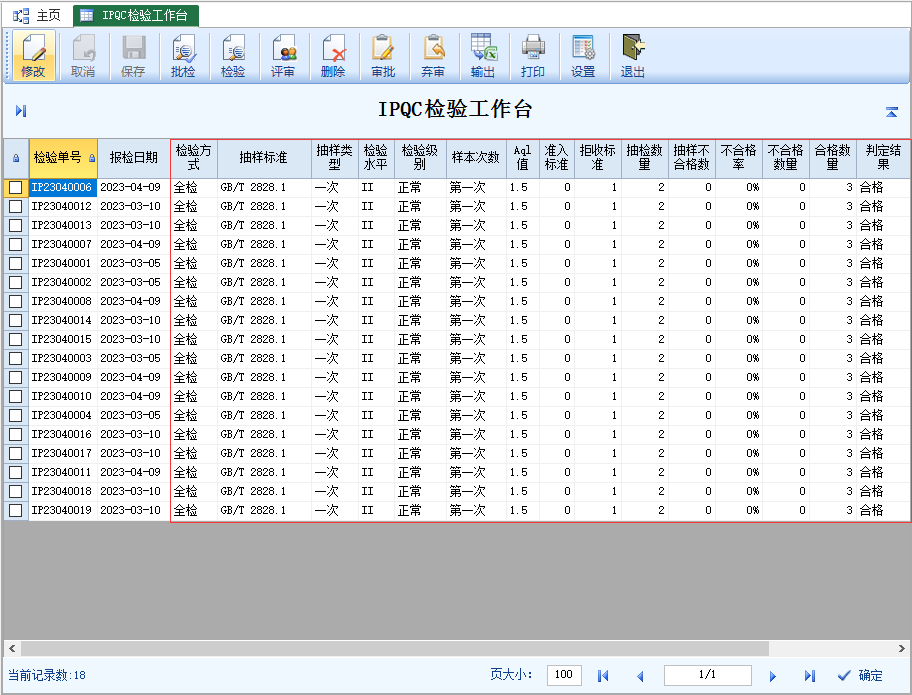
Task: Click the 保存 (Save) toolbar icon
Action: [x=133, y=56]
